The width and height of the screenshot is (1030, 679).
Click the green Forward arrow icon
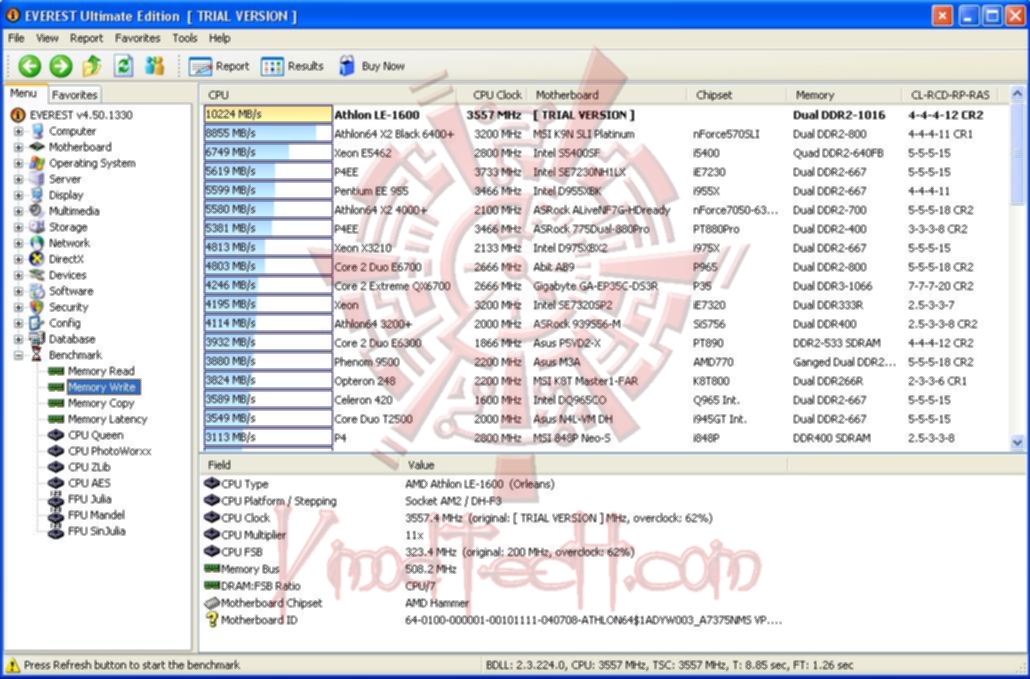[60, 66]
